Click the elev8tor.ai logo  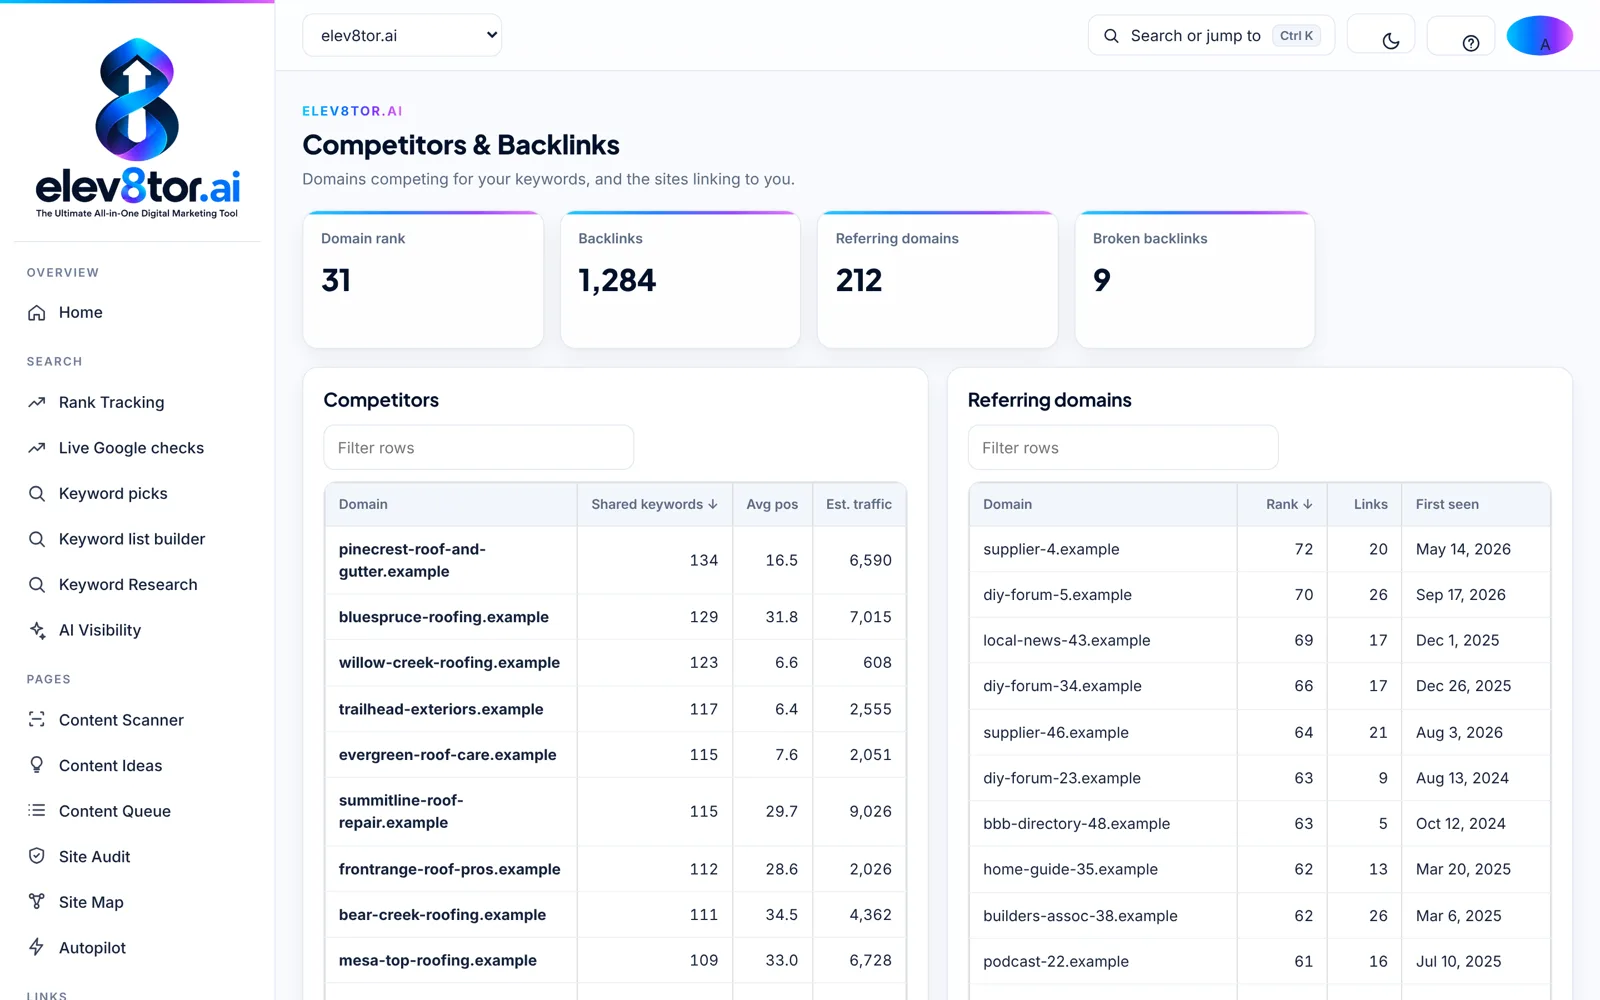(x=137, y=128)
